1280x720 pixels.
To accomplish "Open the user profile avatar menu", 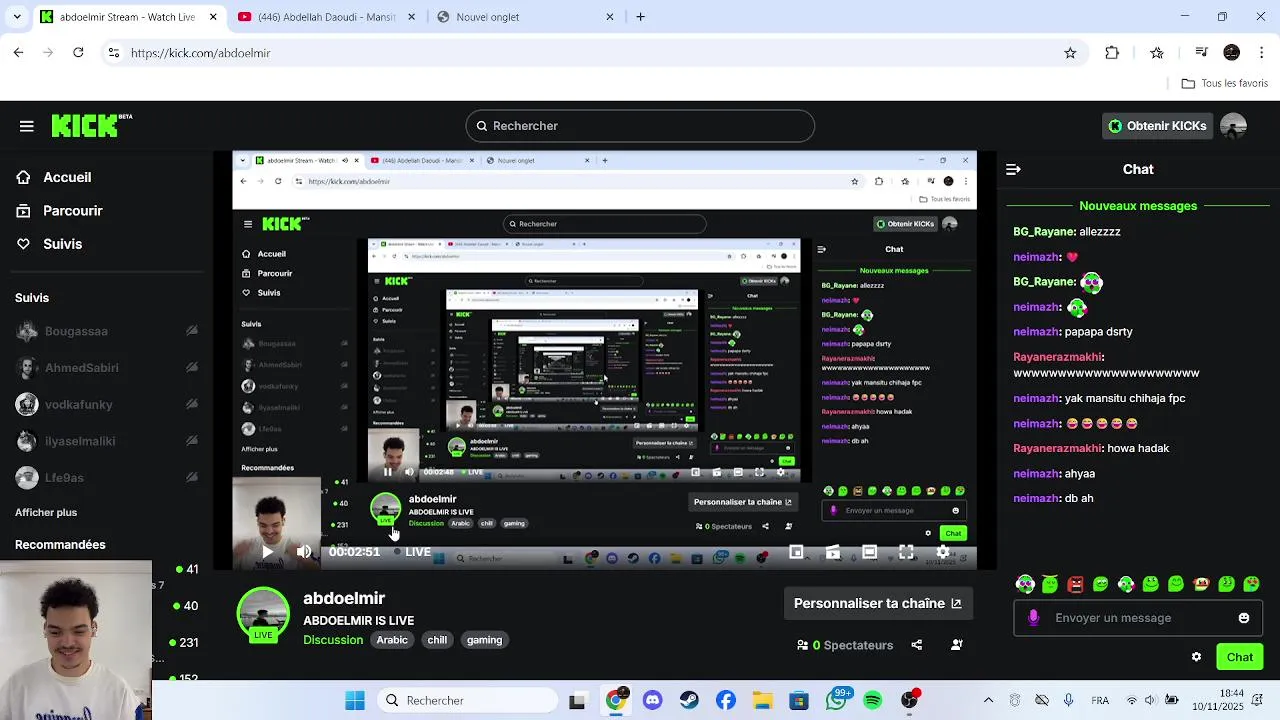I will pyautogui.click(x=1233, y=126).
